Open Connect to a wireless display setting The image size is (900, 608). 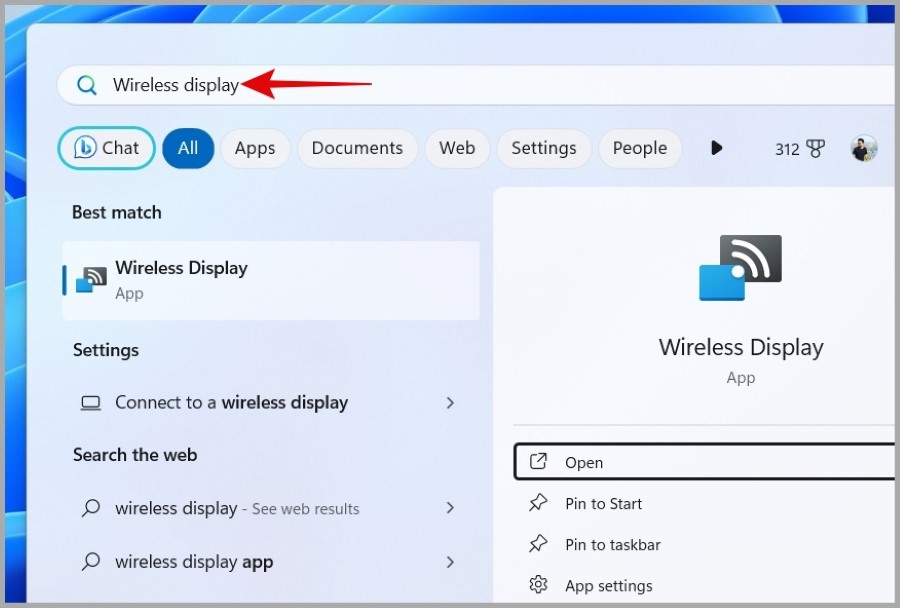(x=271, y=402)
